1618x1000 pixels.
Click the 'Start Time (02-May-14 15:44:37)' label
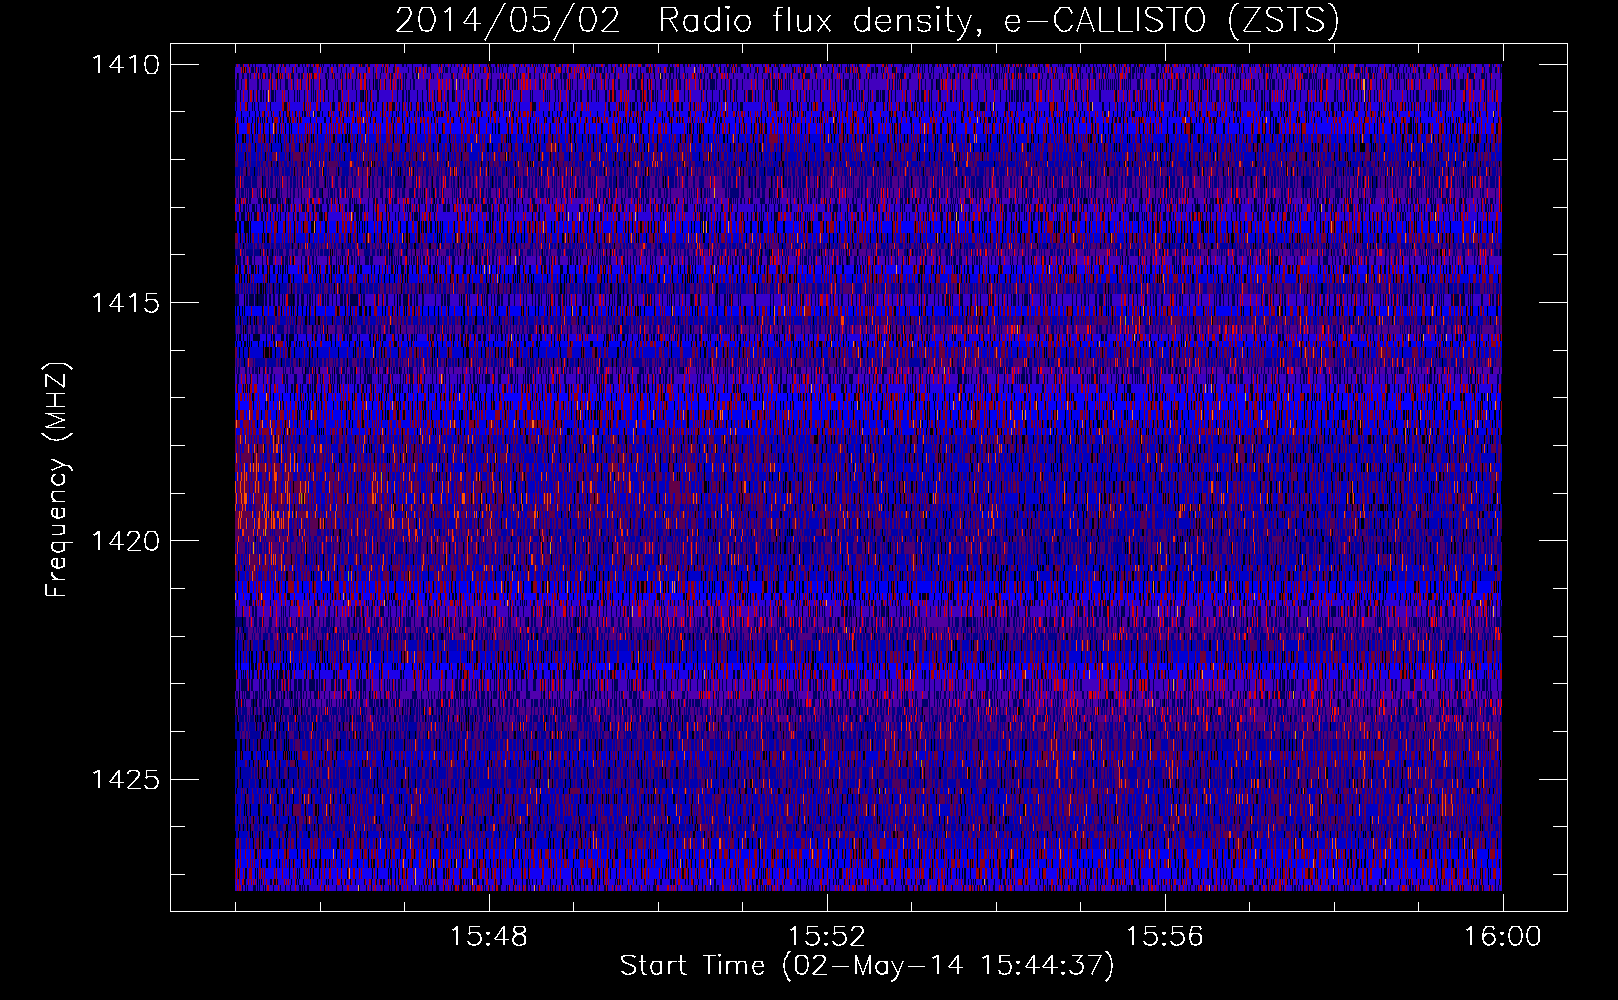click(x=867, y=967)
